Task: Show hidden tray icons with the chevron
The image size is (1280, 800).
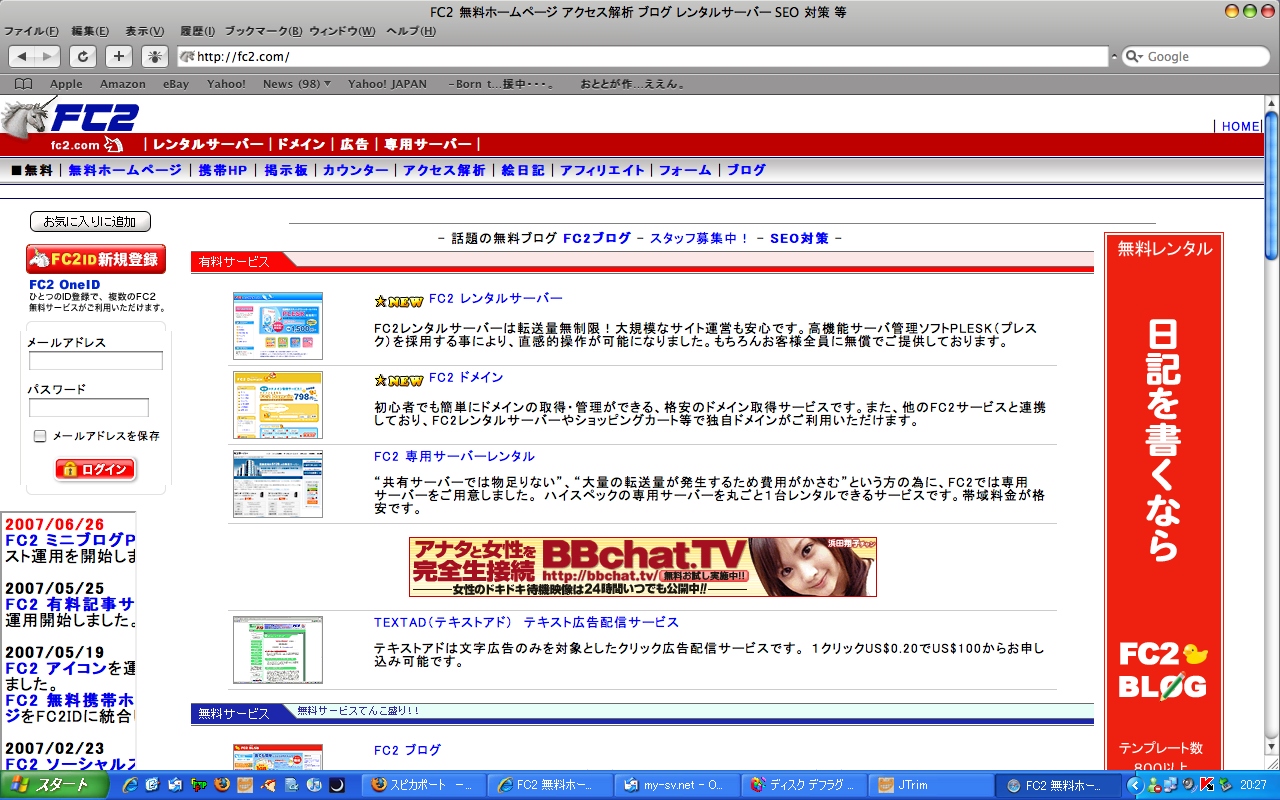Action: (x=1135, y=785)
